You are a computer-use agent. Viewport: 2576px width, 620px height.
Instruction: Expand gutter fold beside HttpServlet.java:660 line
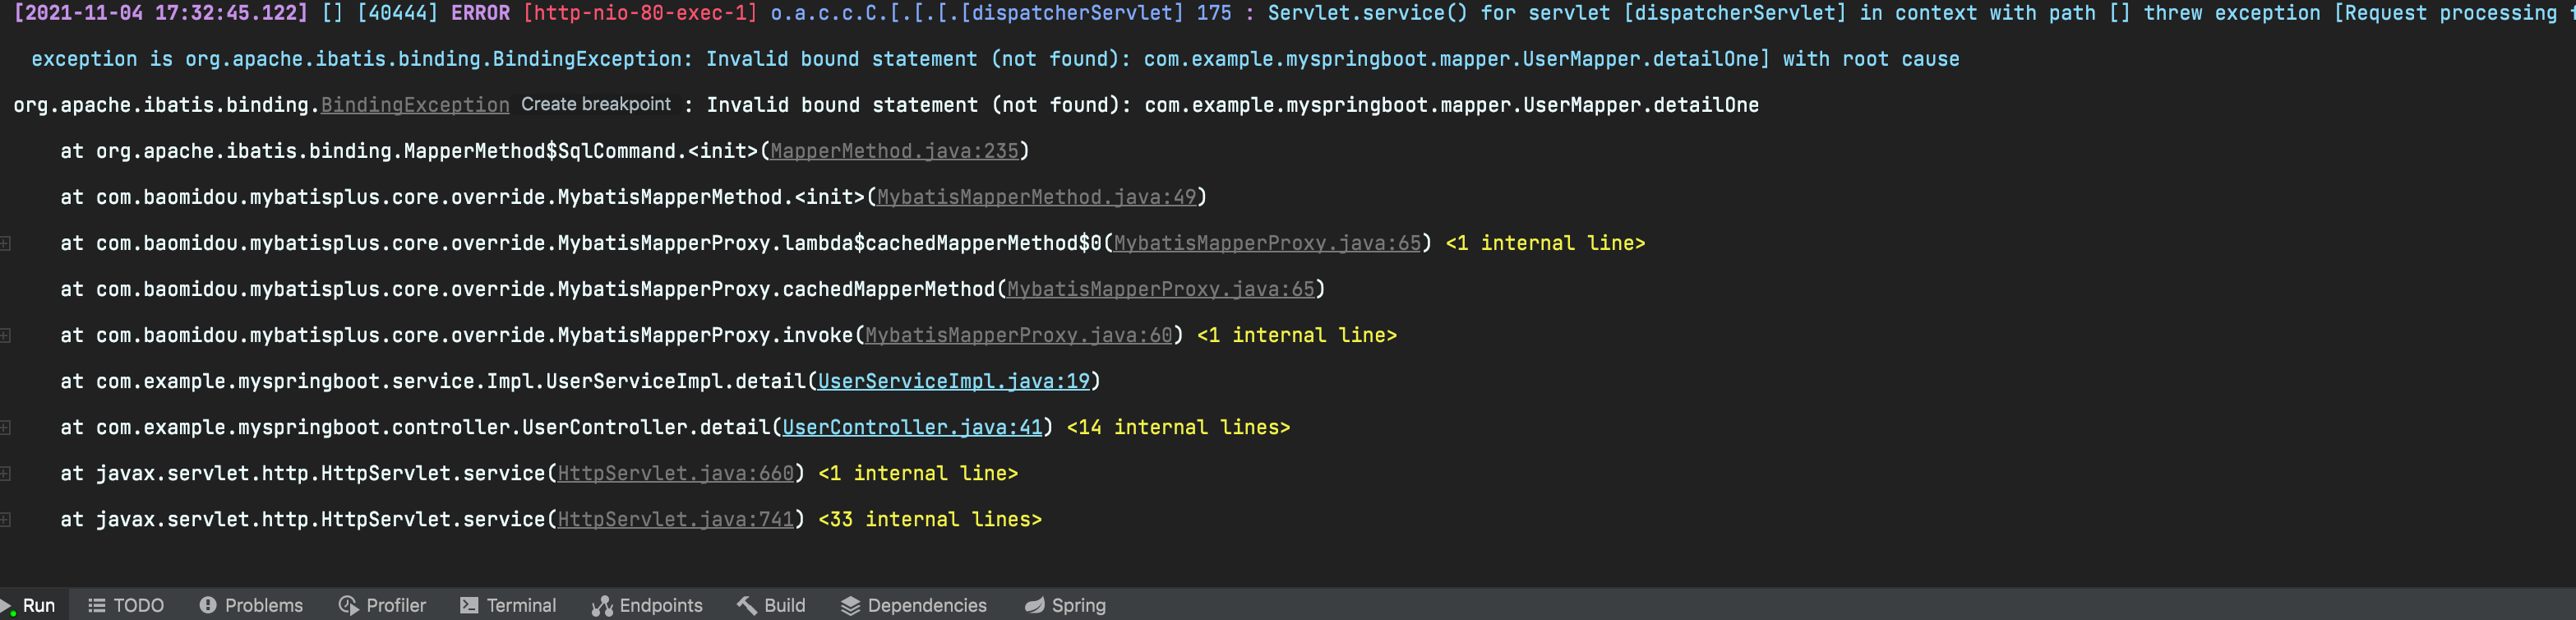click(6, 473)
